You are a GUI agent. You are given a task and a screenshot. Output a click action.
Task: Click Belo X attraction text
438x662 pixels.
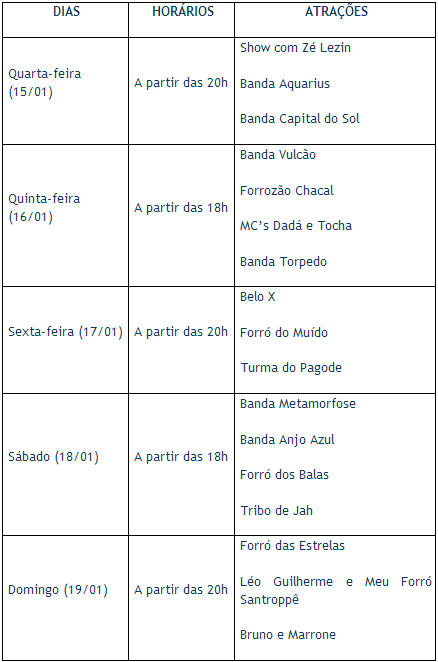click(x=258, y=297)
